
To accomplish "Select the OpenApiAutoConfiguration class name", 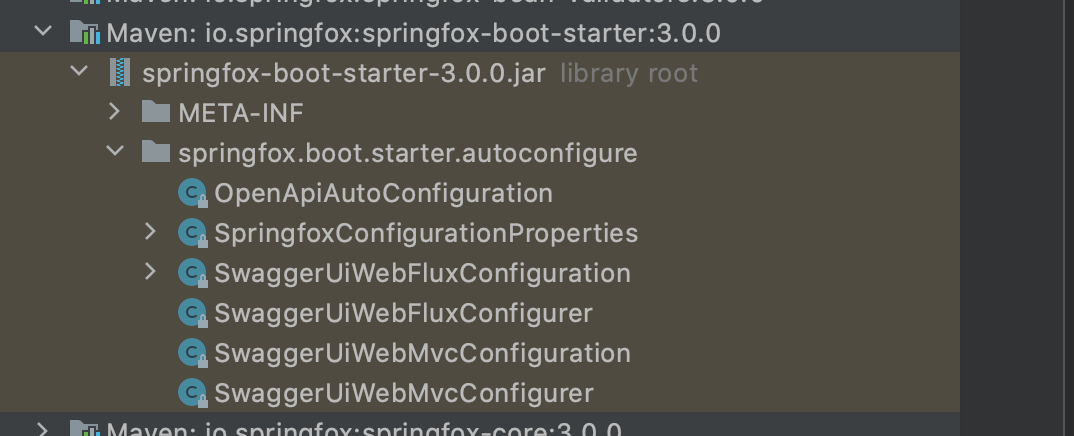I will 384,193.
